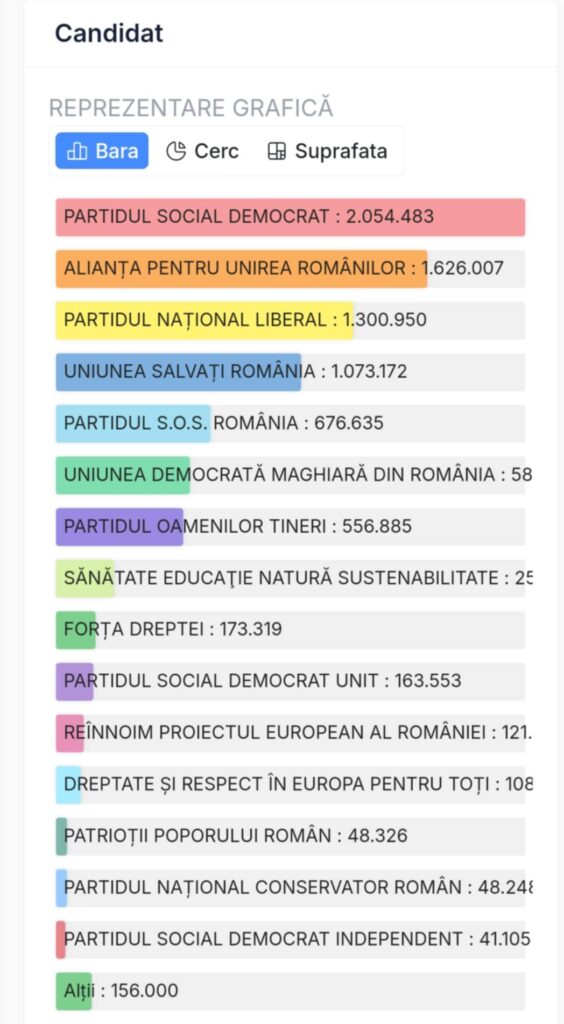Select the Partidul Oamenilor Tineri purple bar
564x1024 pixels.
[119, 527]
